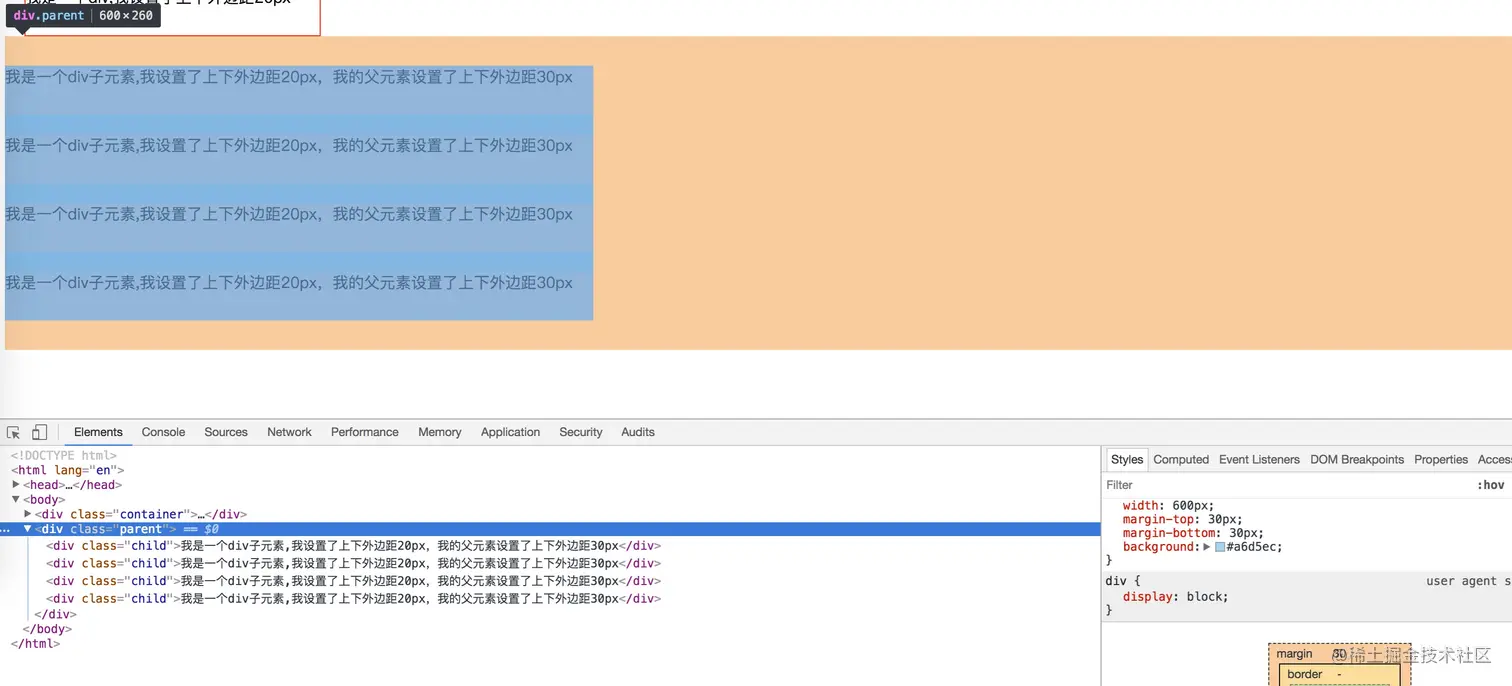1512x686 pixels.
Task: Open the Console tab
Action: tap(163, 432)
